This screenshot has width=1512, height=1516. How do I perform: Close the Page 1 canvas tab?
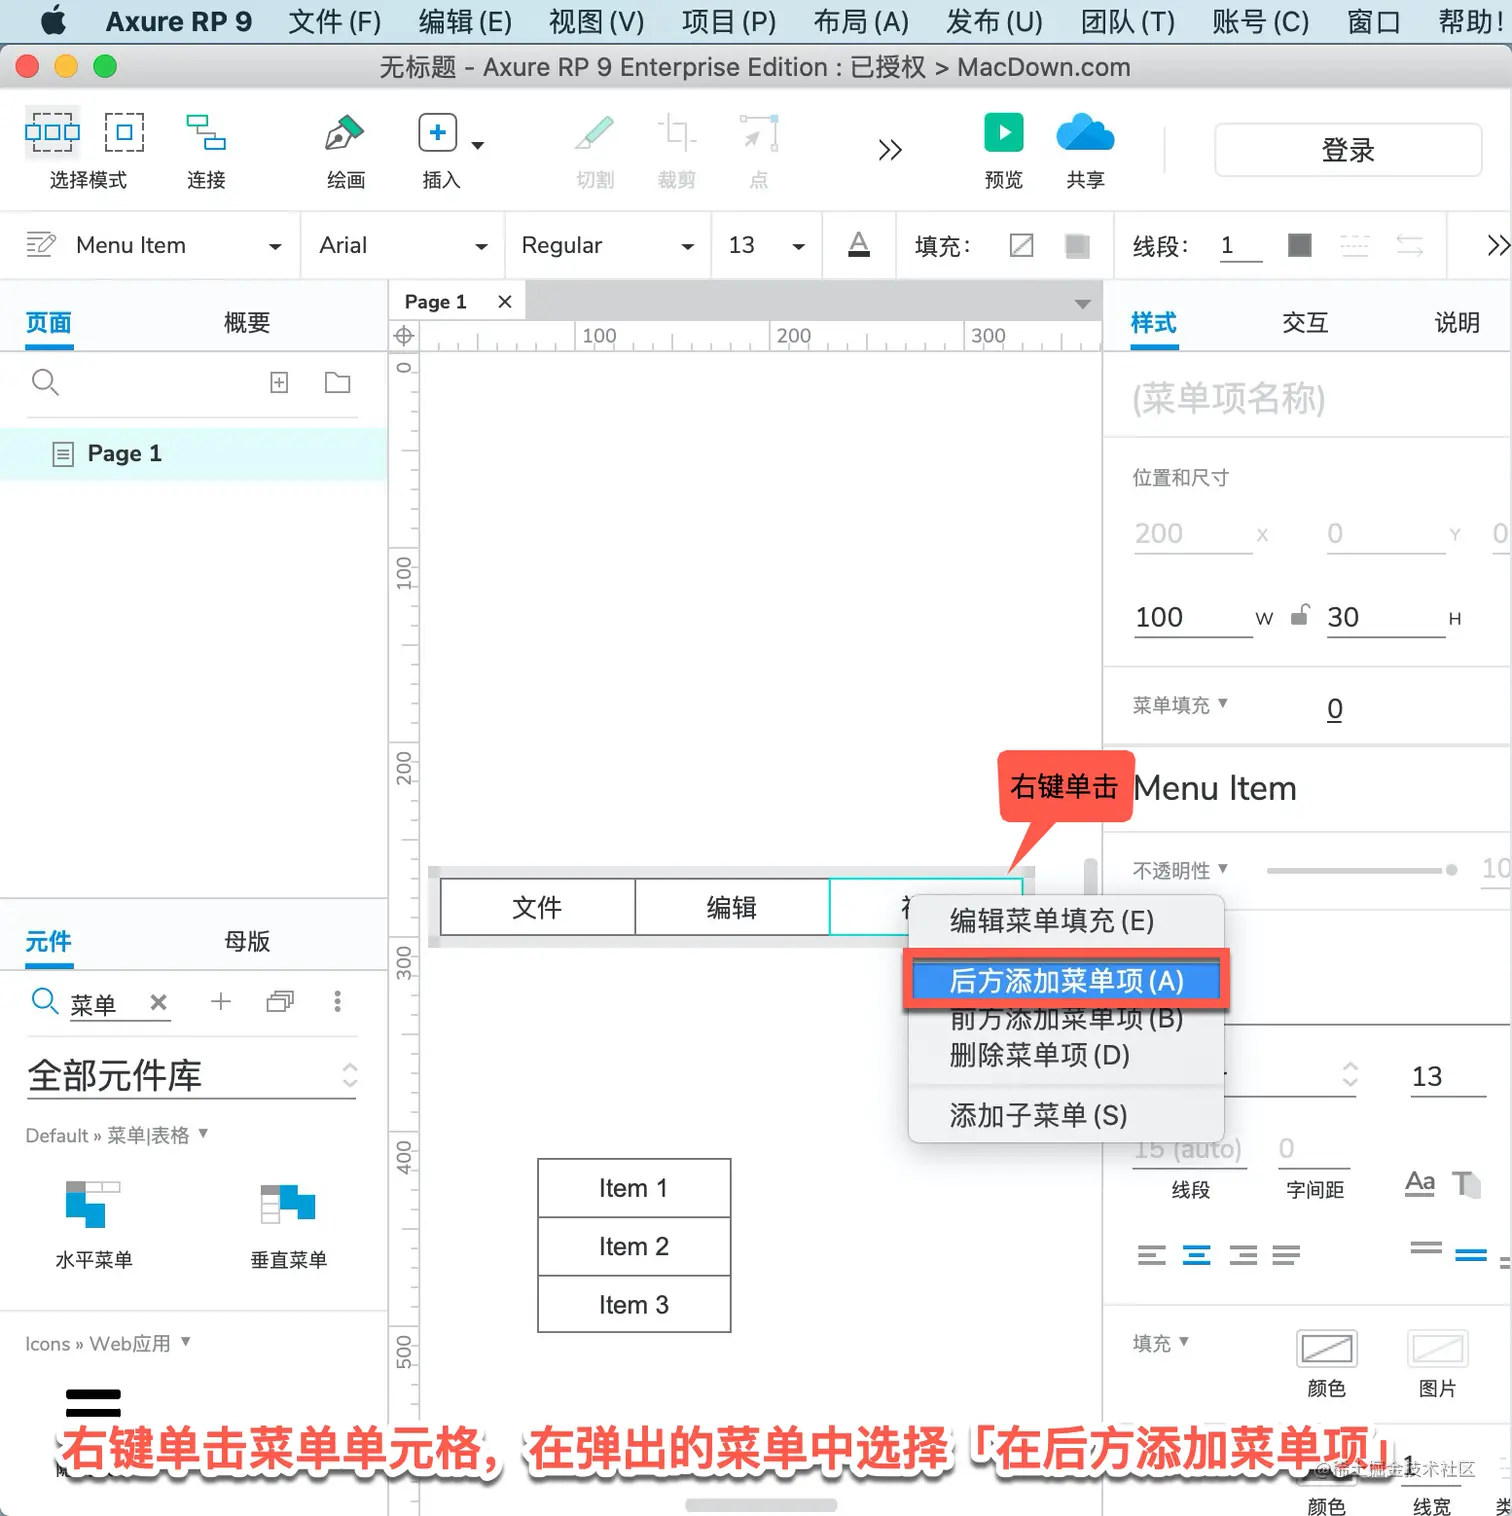coord(505,302)
